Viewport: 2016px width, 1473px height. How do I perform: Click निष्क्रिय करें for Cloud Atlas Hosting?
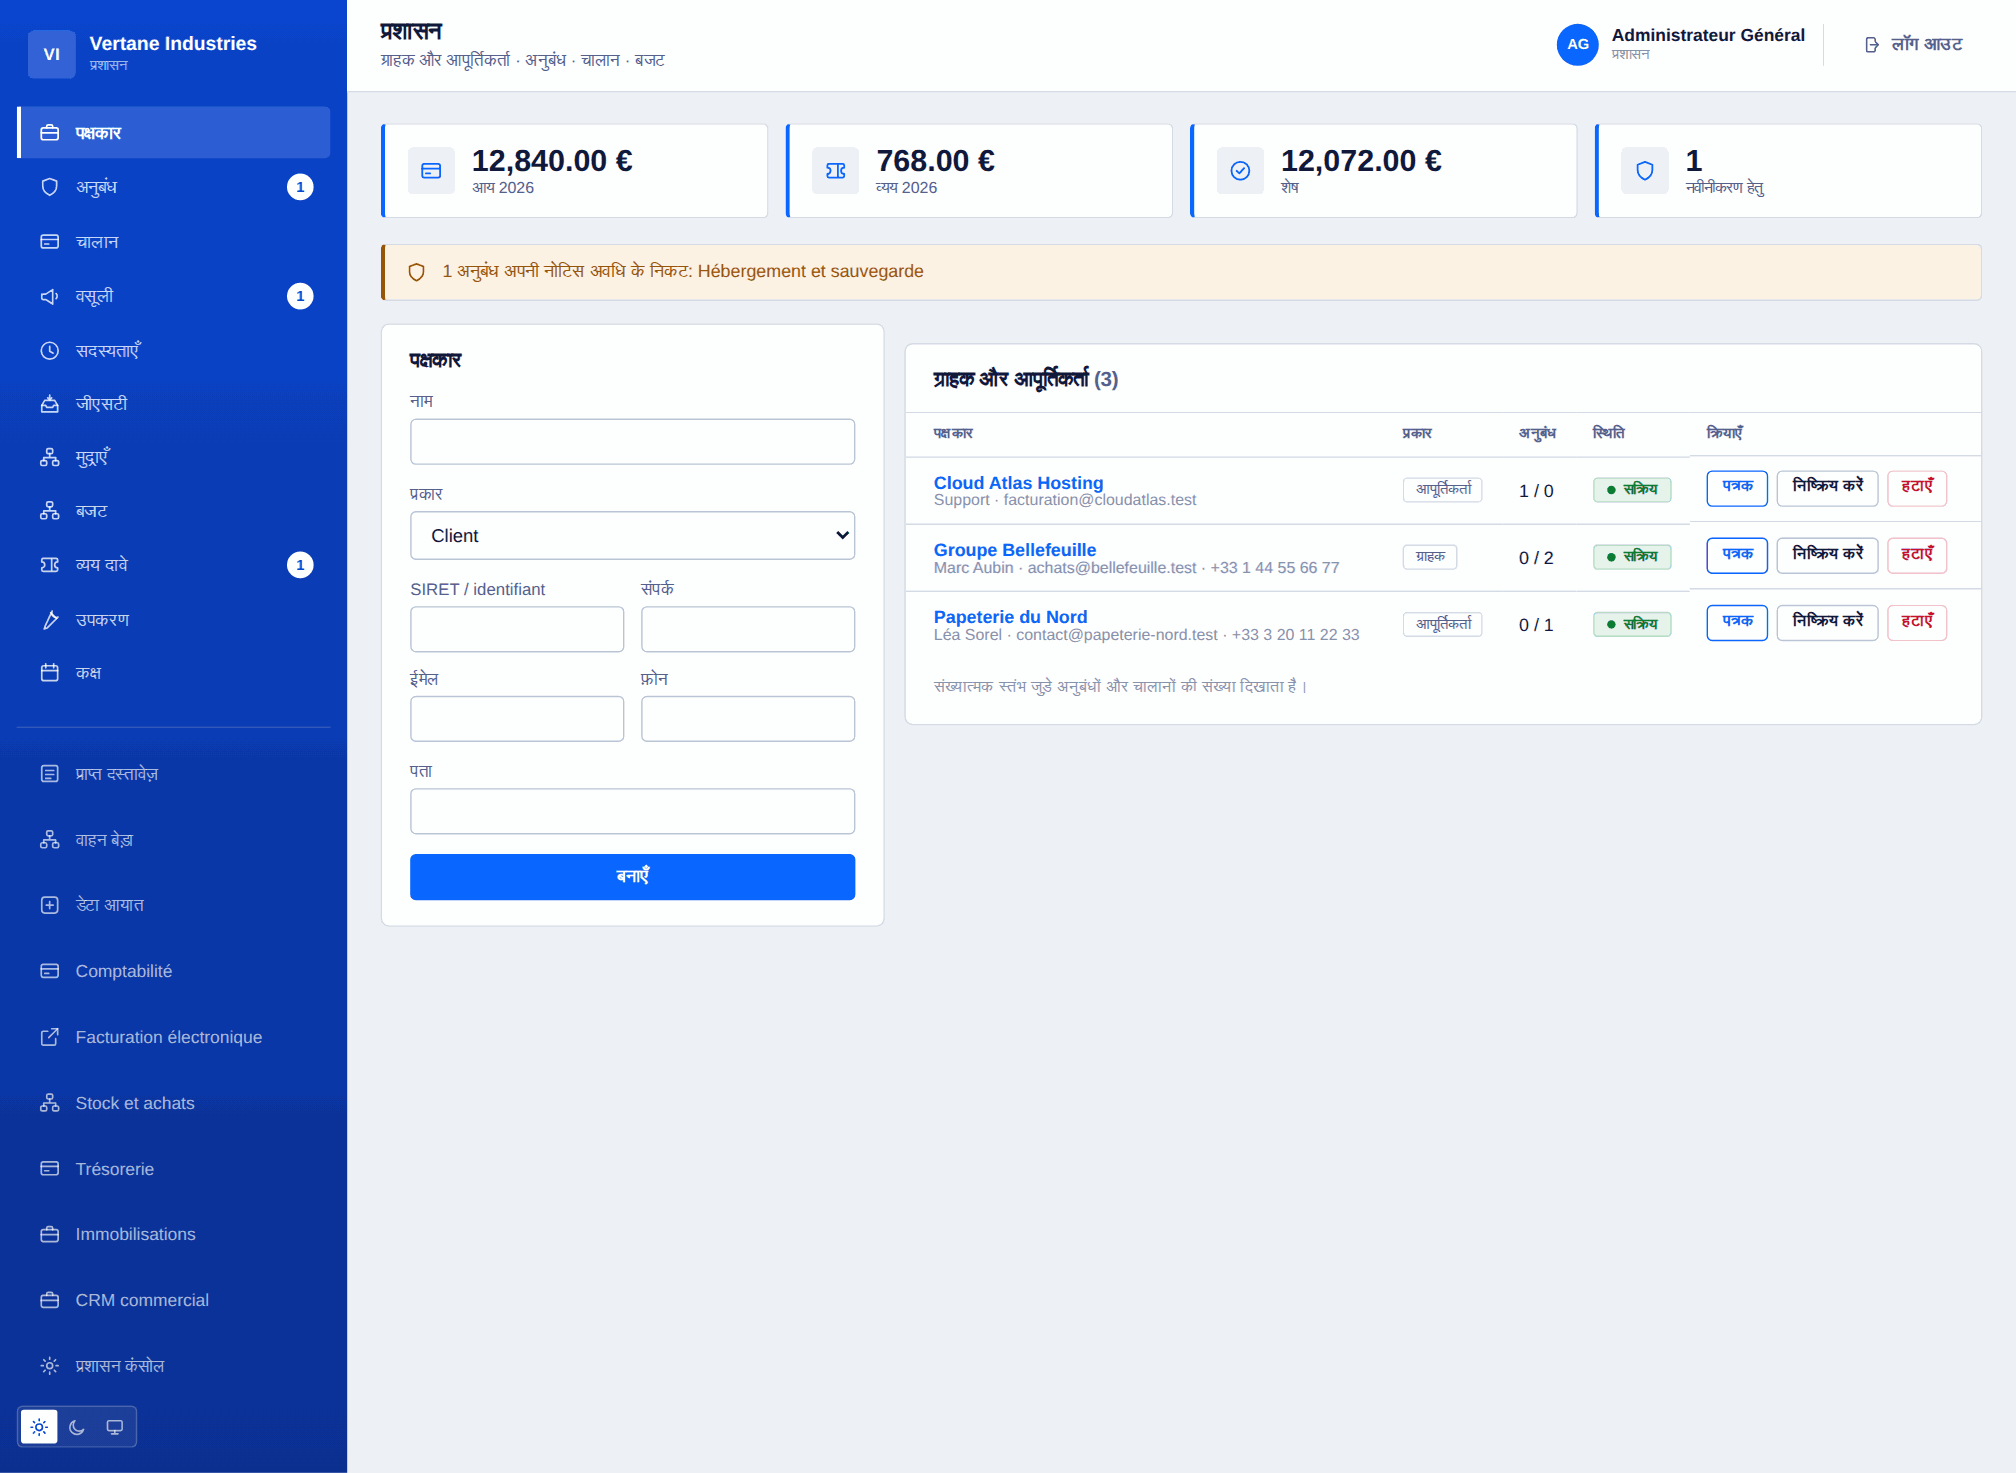coord(1827,488)
